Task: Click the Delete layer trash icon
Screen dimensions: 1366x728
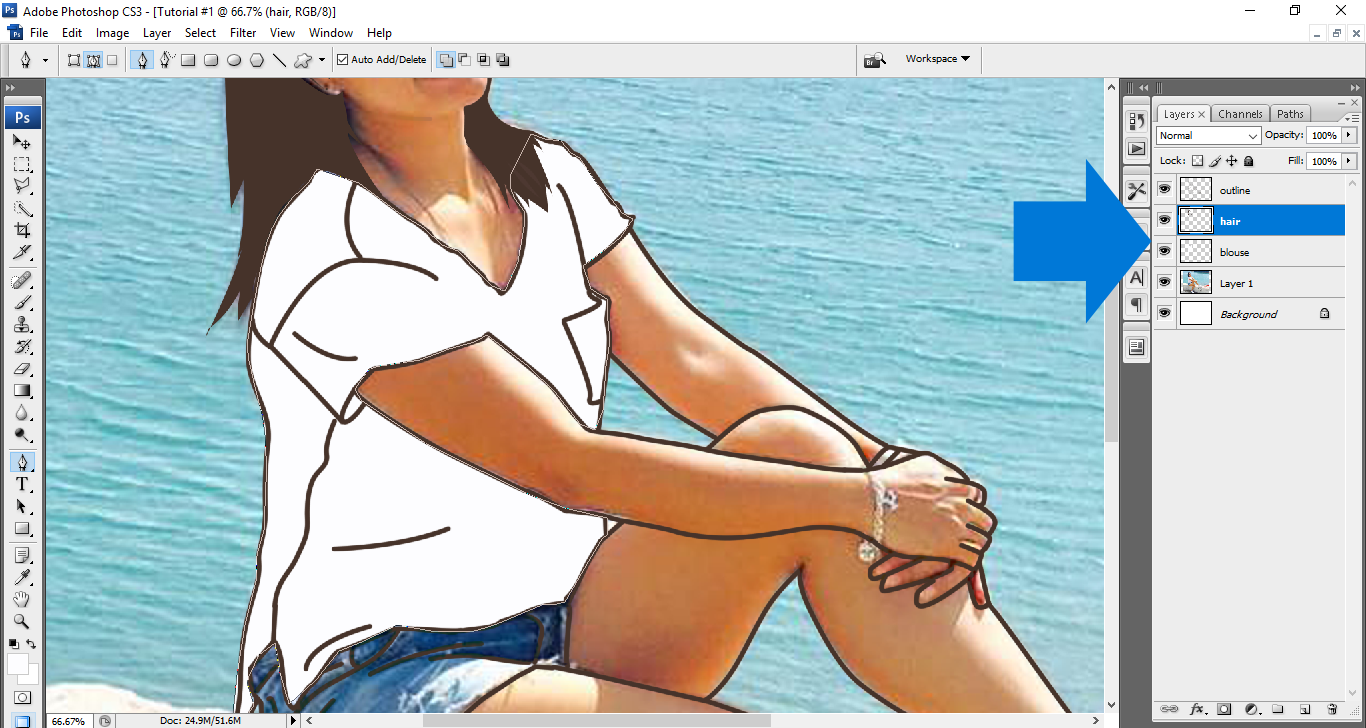Action: coord(1332,709)
